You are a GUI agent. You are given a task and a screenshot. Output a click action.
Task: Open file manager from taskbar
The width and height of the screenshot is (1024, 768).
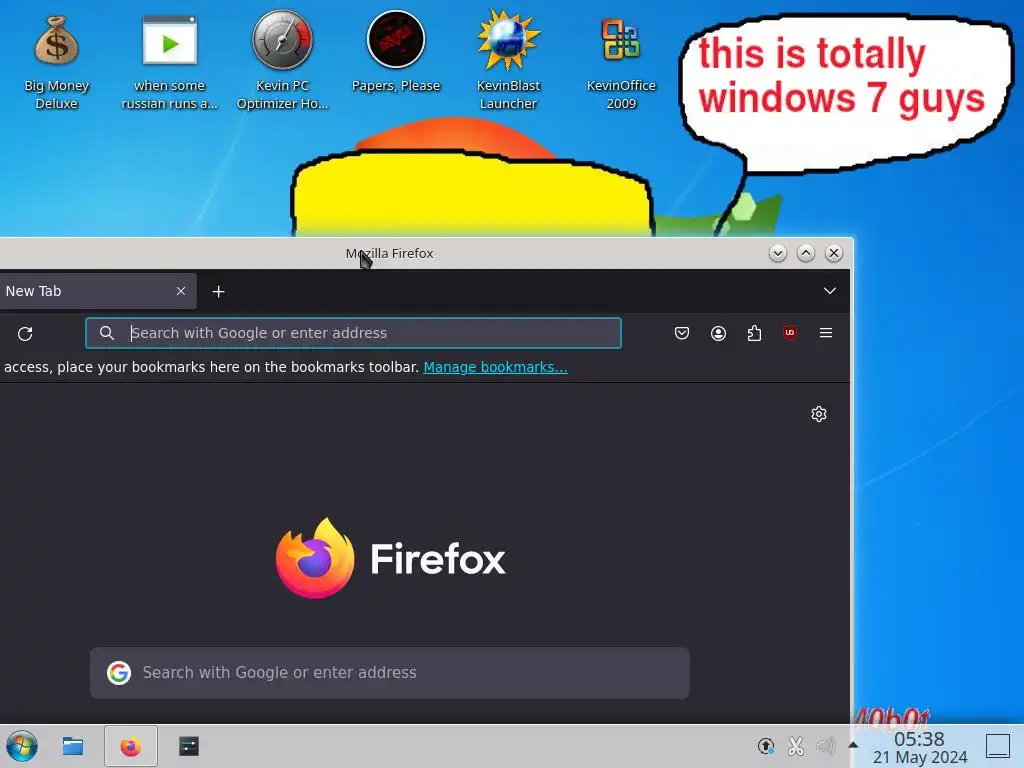point(73,746)
